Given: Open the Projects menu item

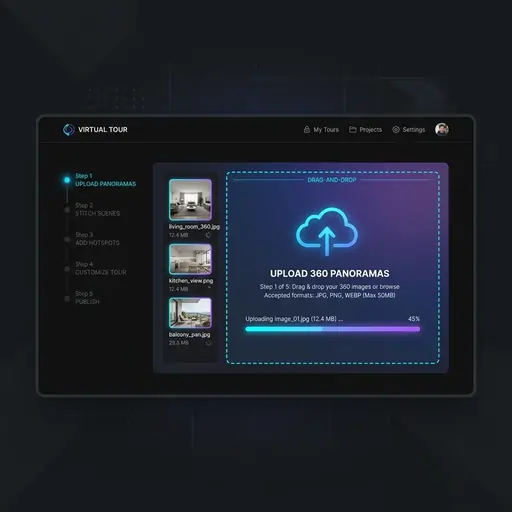Looking at the screenshot, I should [371, 130].
